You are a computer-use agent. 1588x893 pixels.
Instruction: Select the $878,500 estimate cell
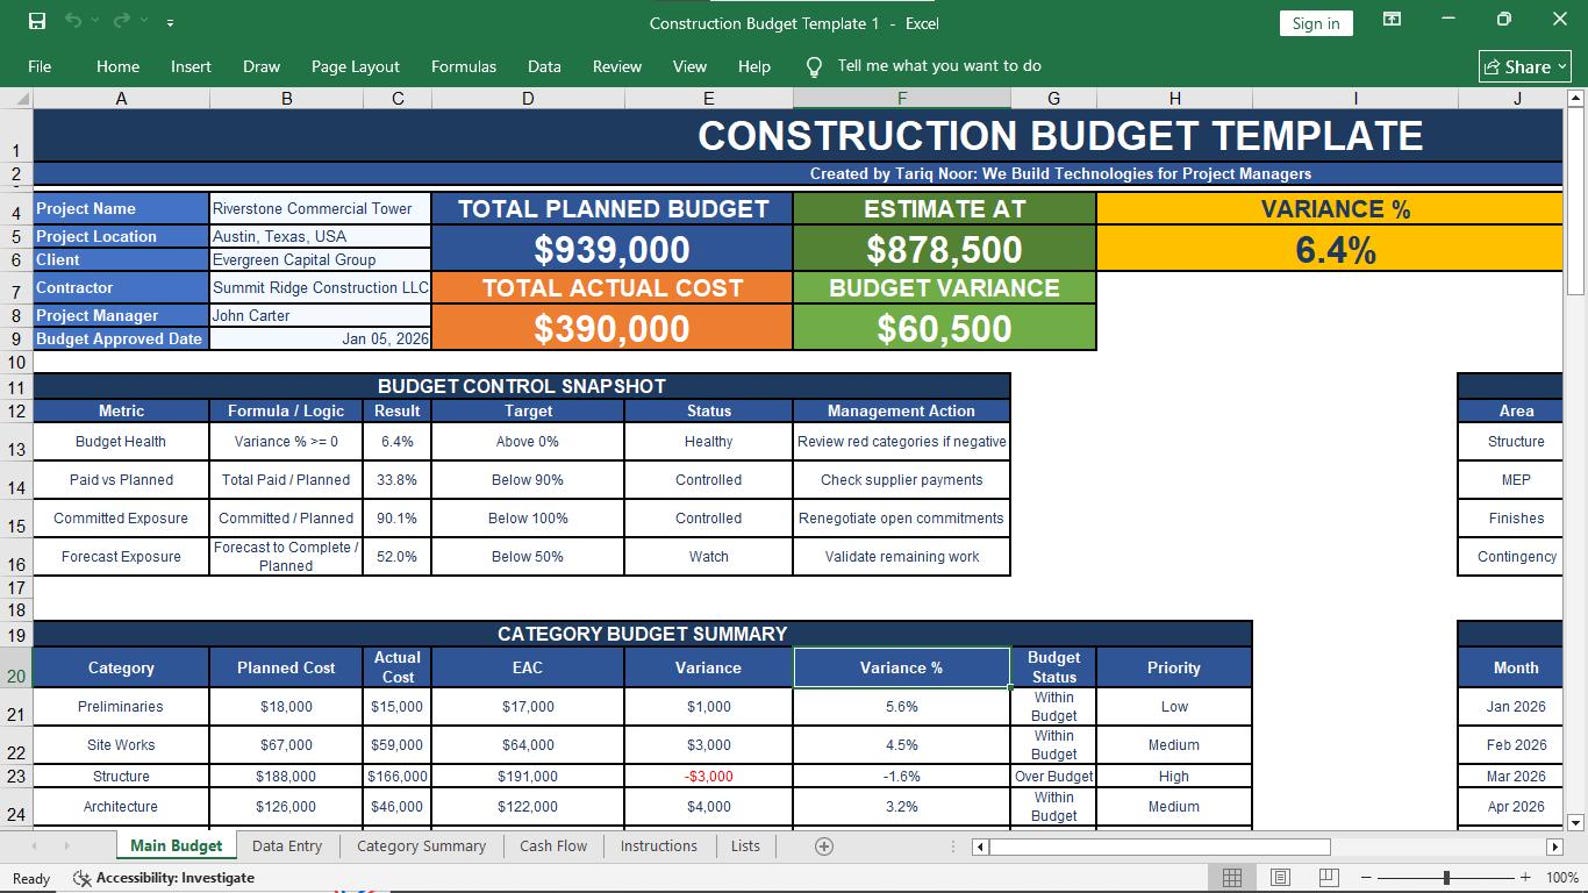click(x=944, y=249)
